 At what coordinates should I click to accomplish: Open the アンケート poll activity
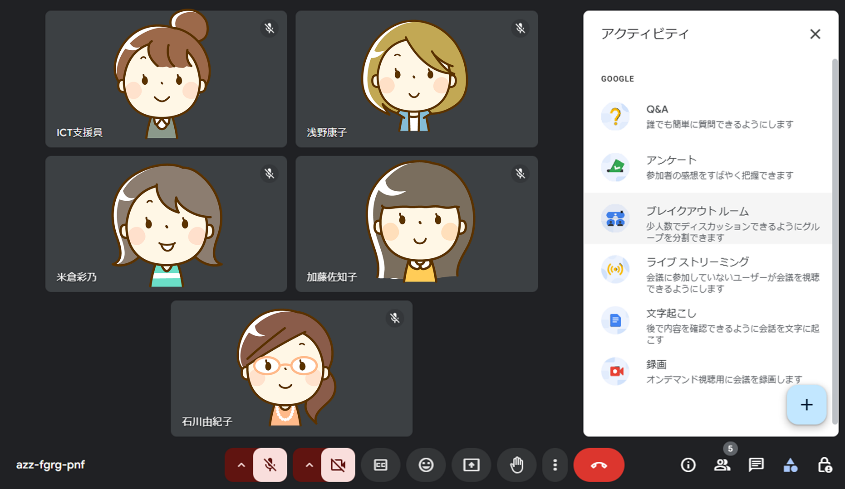pos(708,167)
